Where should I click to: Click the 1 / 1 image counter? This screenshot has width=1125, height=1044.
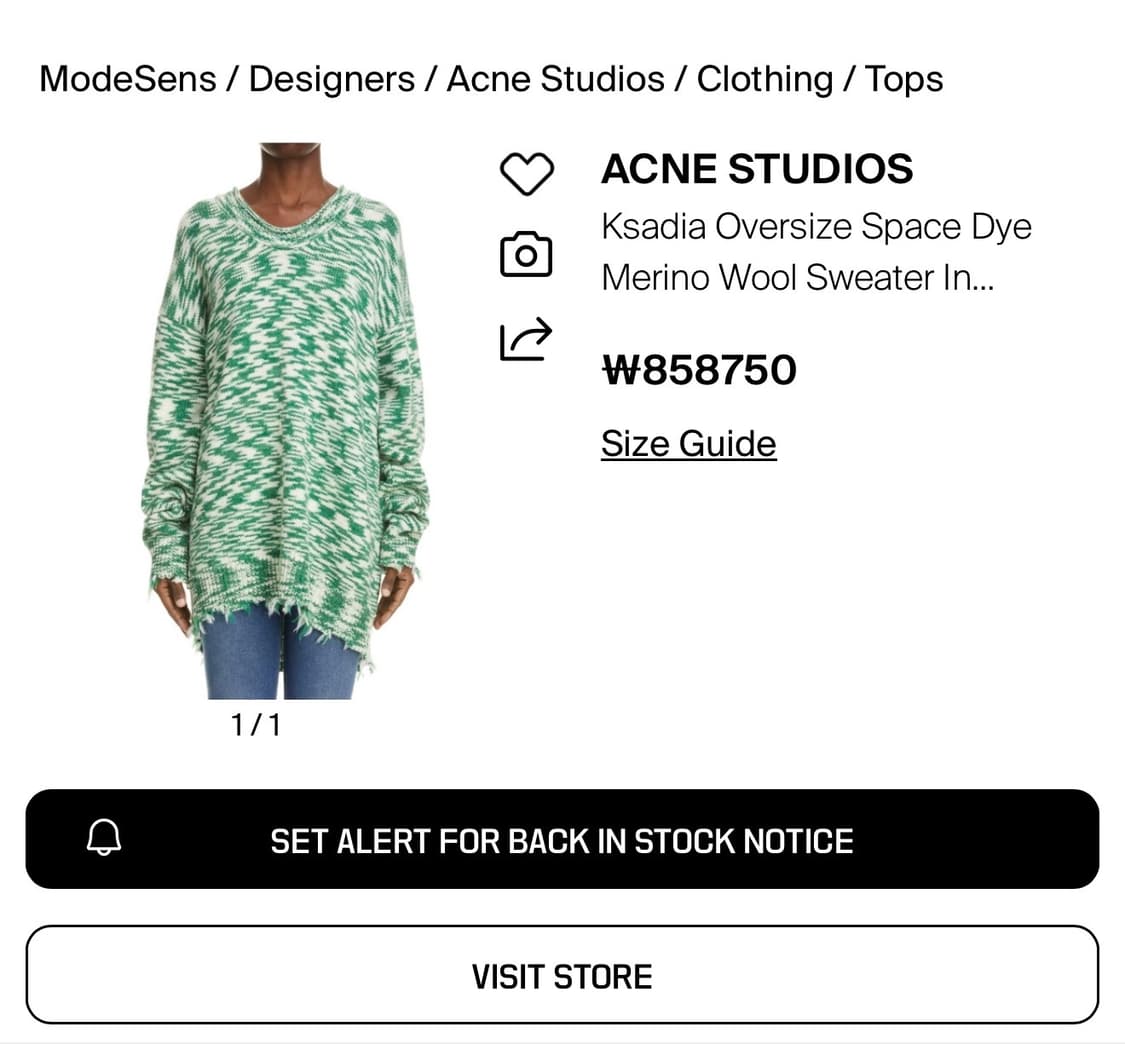click(255, 725)
